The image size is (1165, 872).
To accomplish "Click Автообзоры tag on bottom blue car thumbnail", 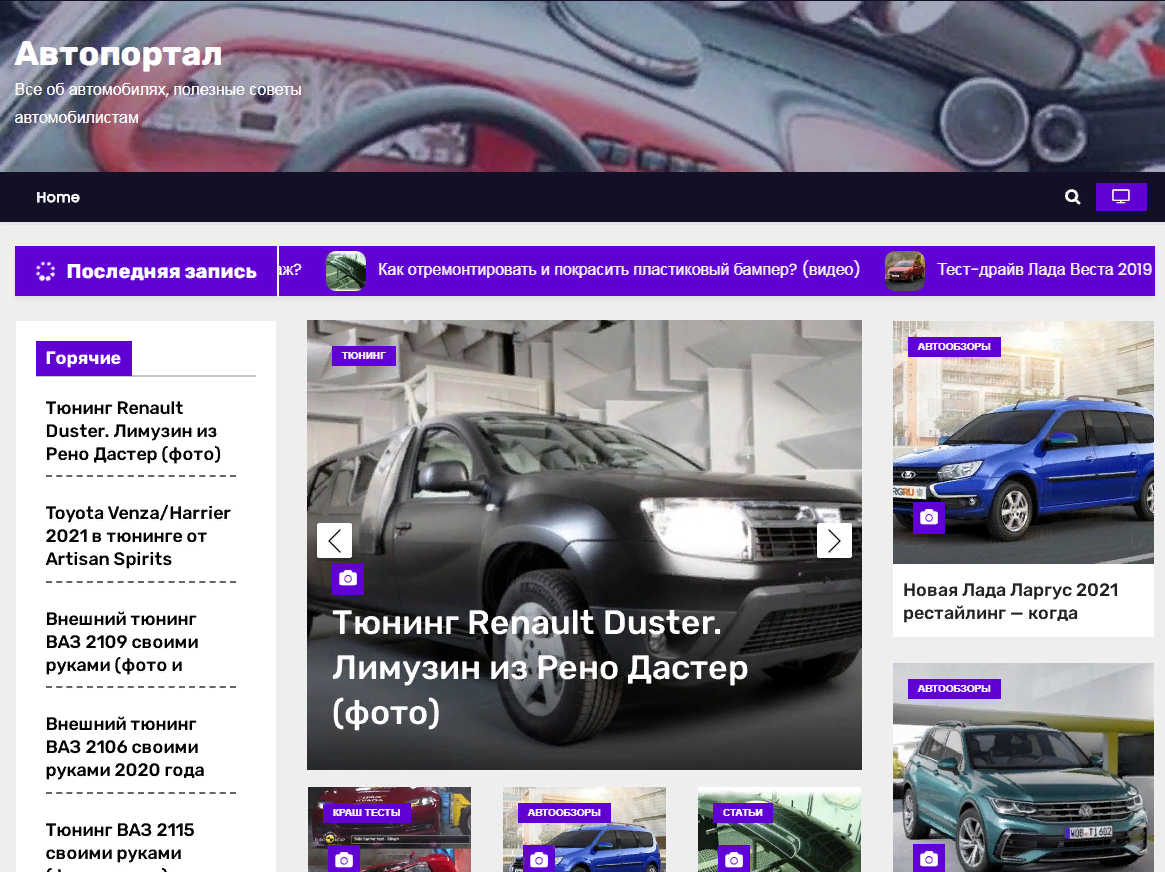I will tap(564, 813).
